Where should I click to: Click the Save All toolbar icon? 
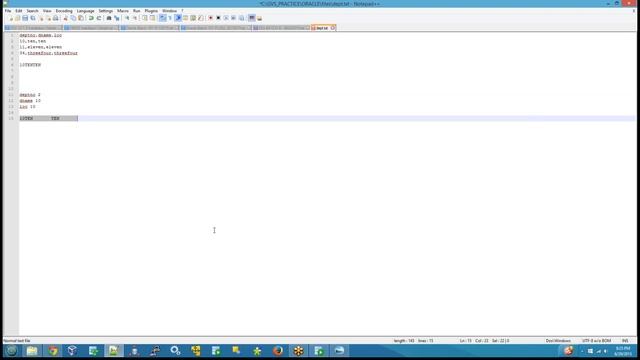pos(33,18)
